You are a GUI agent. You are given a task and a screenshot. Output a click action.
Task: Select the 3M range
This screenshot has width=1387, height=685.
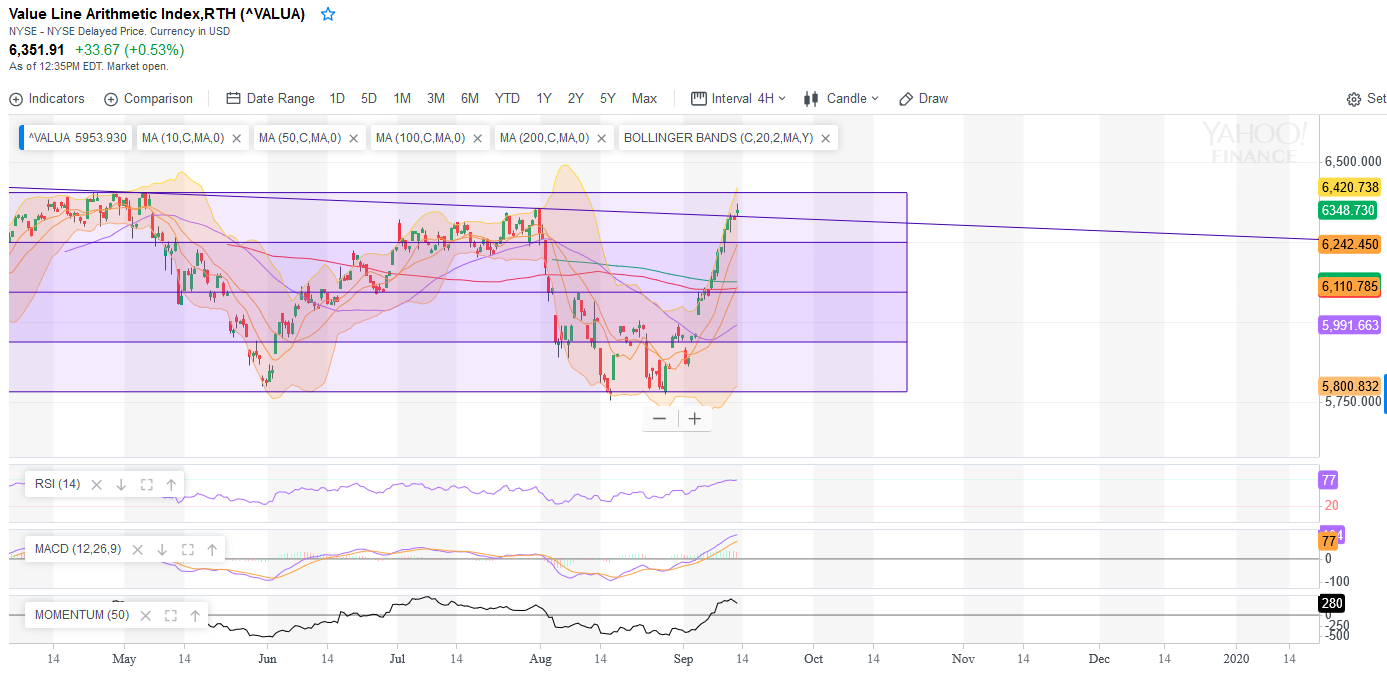[x=436, y=98]
